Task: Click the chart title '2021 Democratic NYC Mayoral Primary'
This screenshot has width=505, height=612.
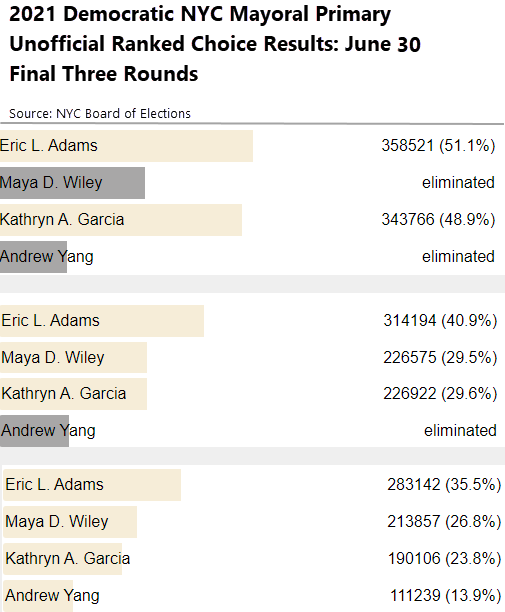Action: tap(200, 14)
